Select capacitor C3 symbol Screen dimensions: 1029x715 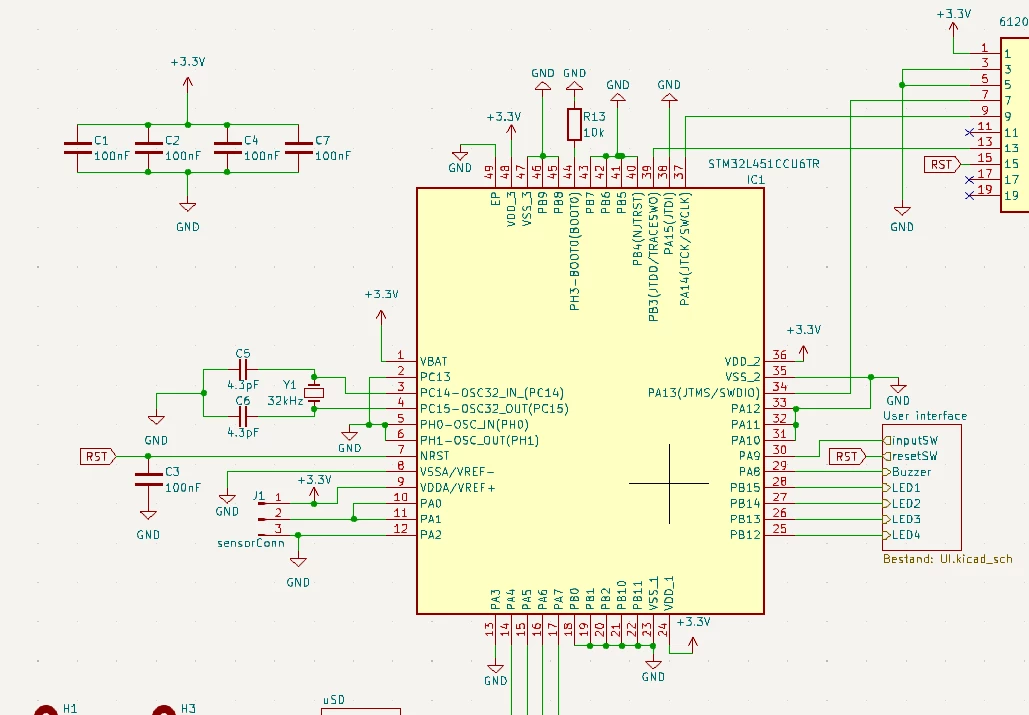coord(148,480)
